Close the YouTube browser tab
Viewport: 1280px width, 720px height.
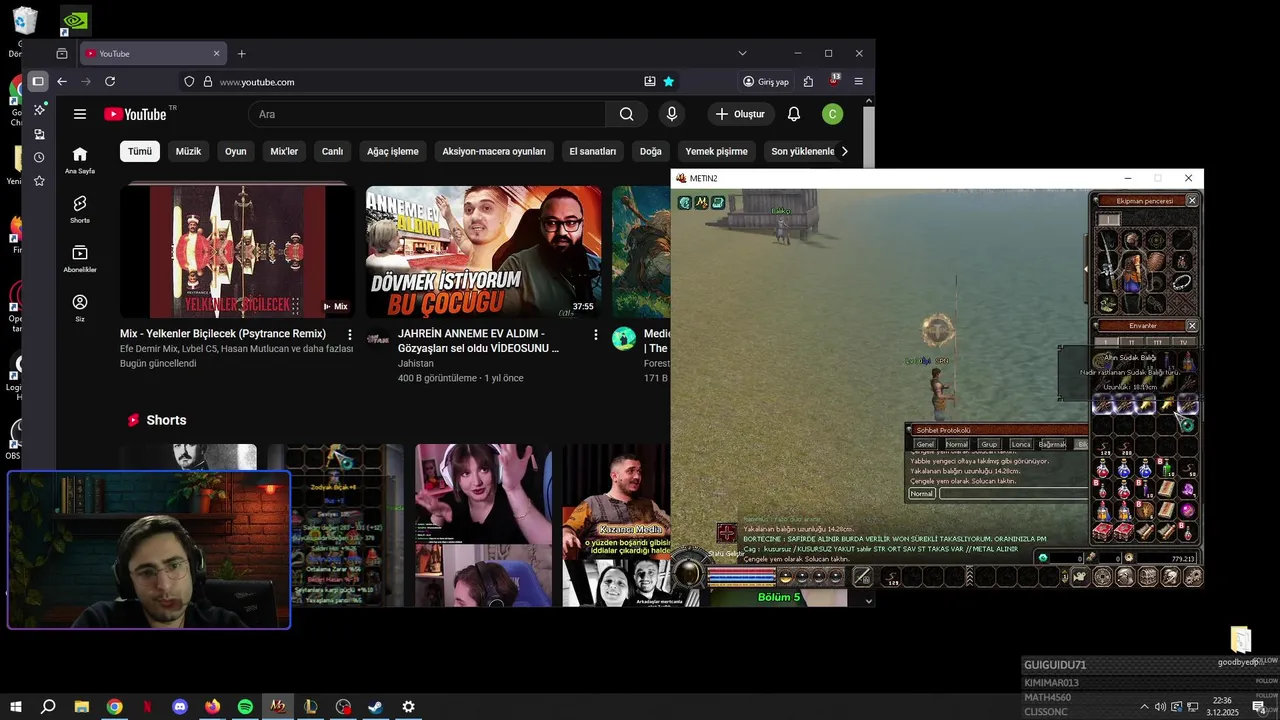(216, 54)
